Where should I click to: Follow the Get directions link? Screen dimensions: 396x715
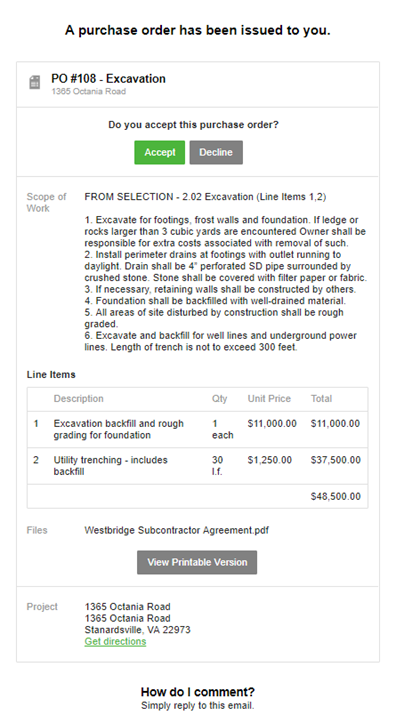(x=115, y=641)
